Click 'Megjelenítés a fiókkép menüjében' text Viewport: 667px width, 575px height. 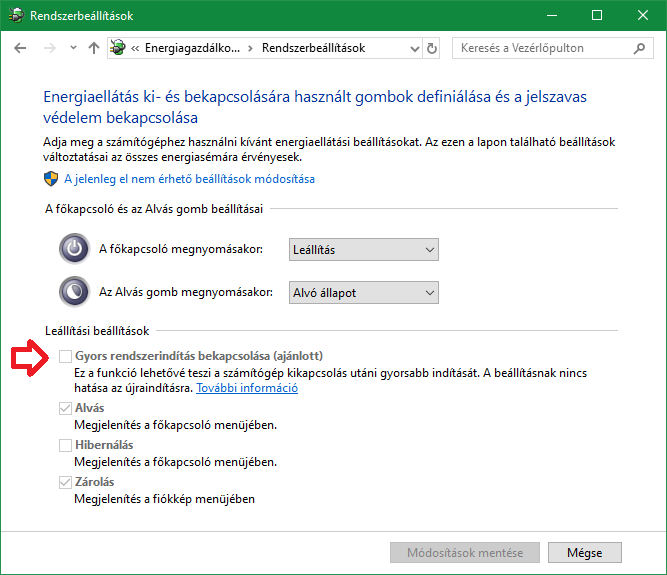pyautogui.click(x=164, y=499)
